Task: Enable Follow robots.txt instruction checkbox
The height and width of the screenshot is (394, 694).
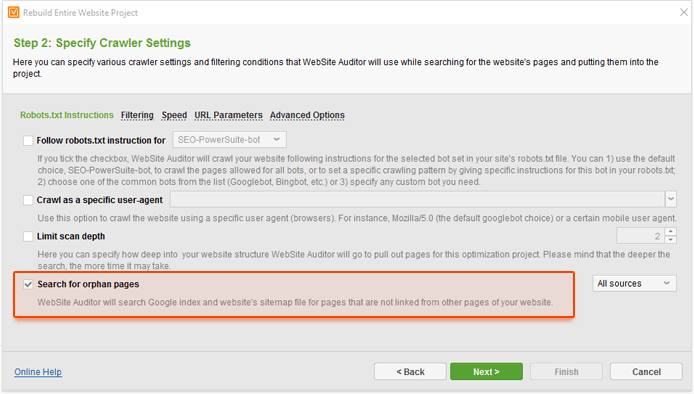Action: point(28,140)
